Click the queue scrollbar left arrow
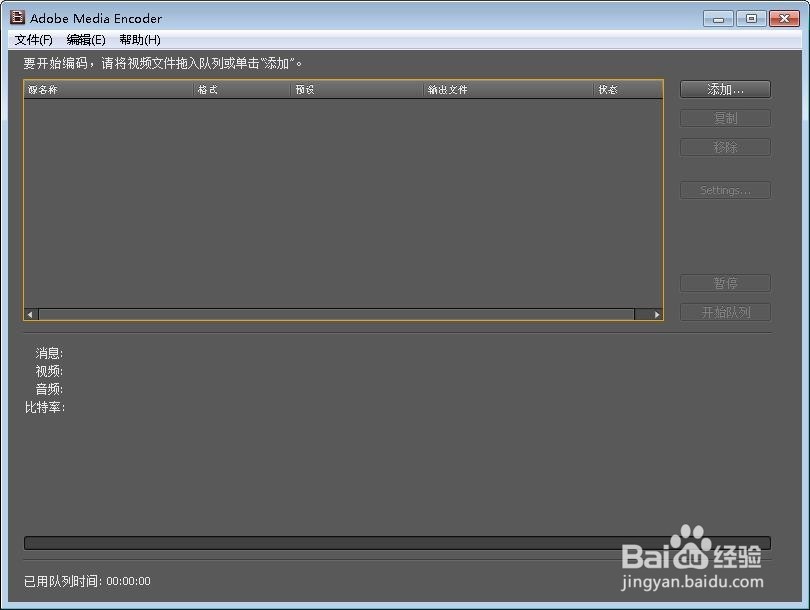This screenshot has width=810, height=610. point(31,314)
